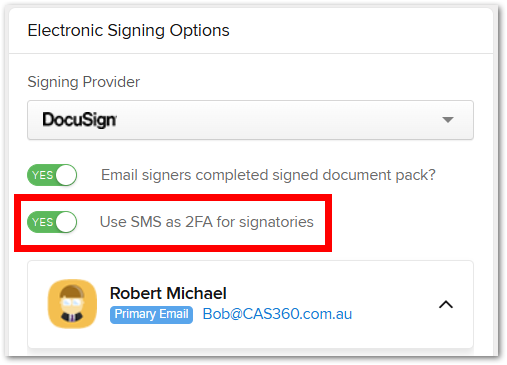Image resolution: width=507 pixels, height=365 pixels.
Task: Click the Primary Email badge
Action: pyautogui.click(x=151, y=314)
